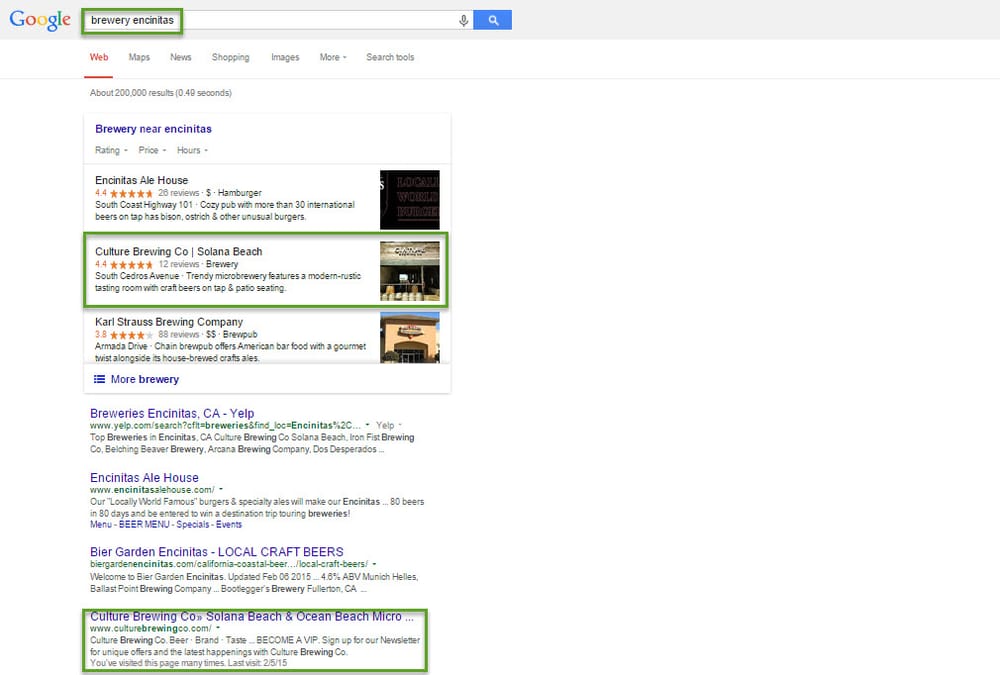The width and height of the screenshot is (1000, 675).
Task: Open Breweries Encinitas, CA - Yelp result
Action: (172, 413)
